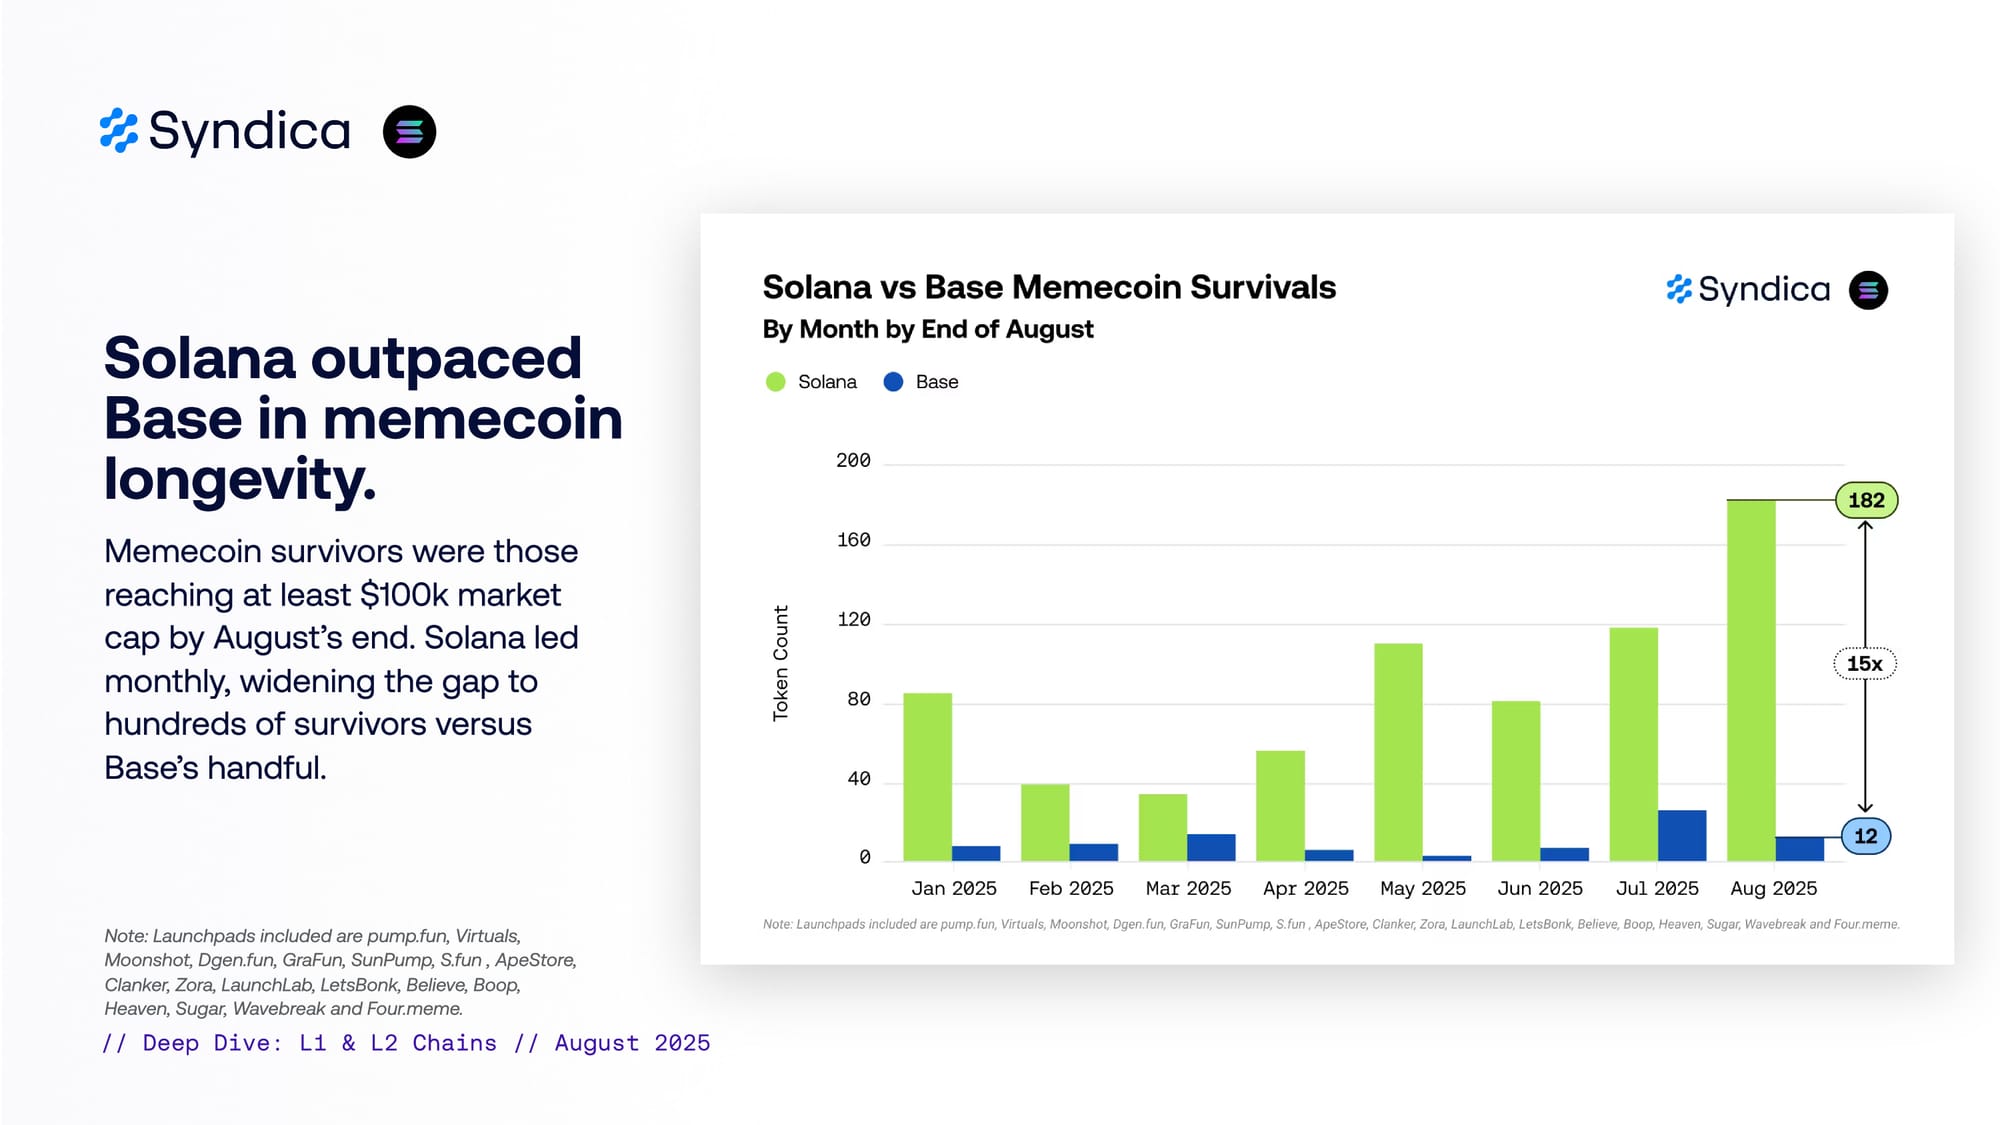Click the Solana bar for Jul 2025
Viewport: 2000px width, 1125px height.
[1634, 744]
